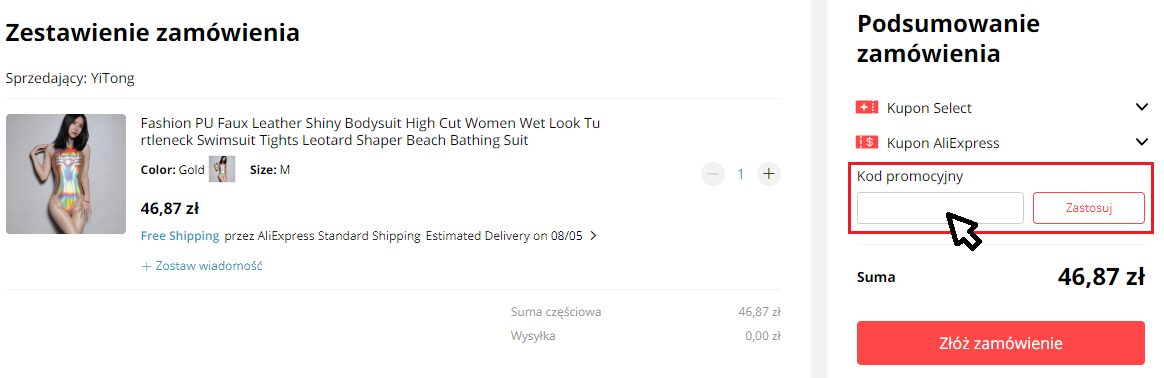This screenshot has width=1164, height=378.
Task: Expand the Kupon Select dropdown chevron
Action: 1142,108
